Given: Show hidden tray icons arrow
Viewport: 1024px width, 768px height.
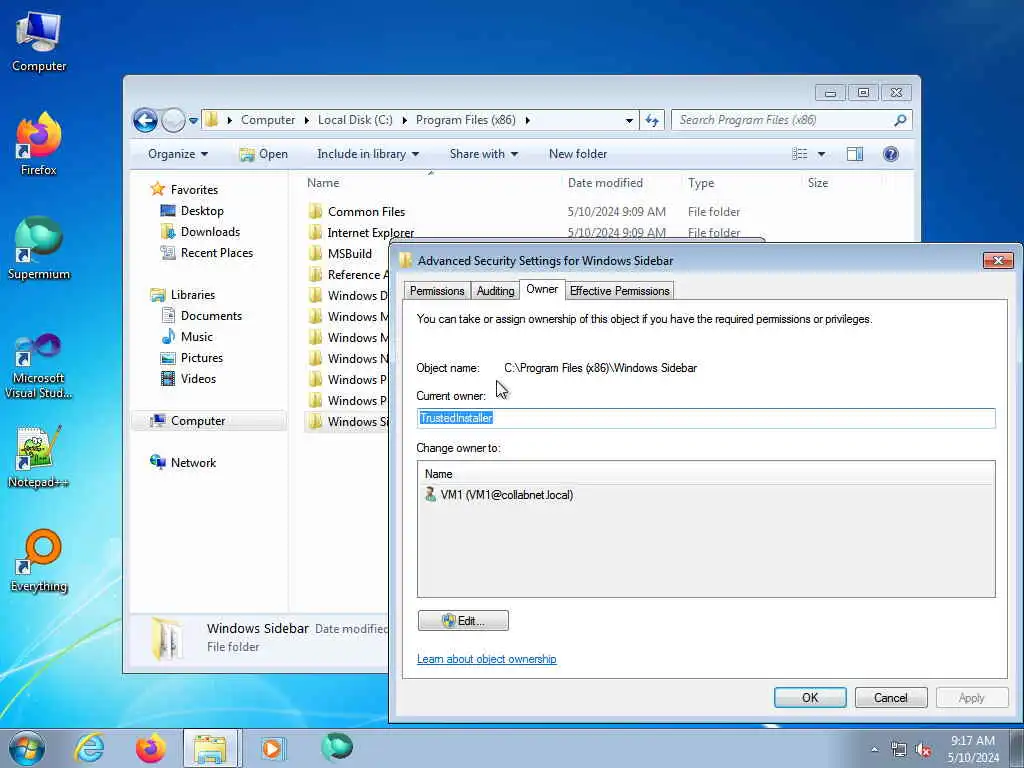Looking at the screenshot, I should 874,750.
